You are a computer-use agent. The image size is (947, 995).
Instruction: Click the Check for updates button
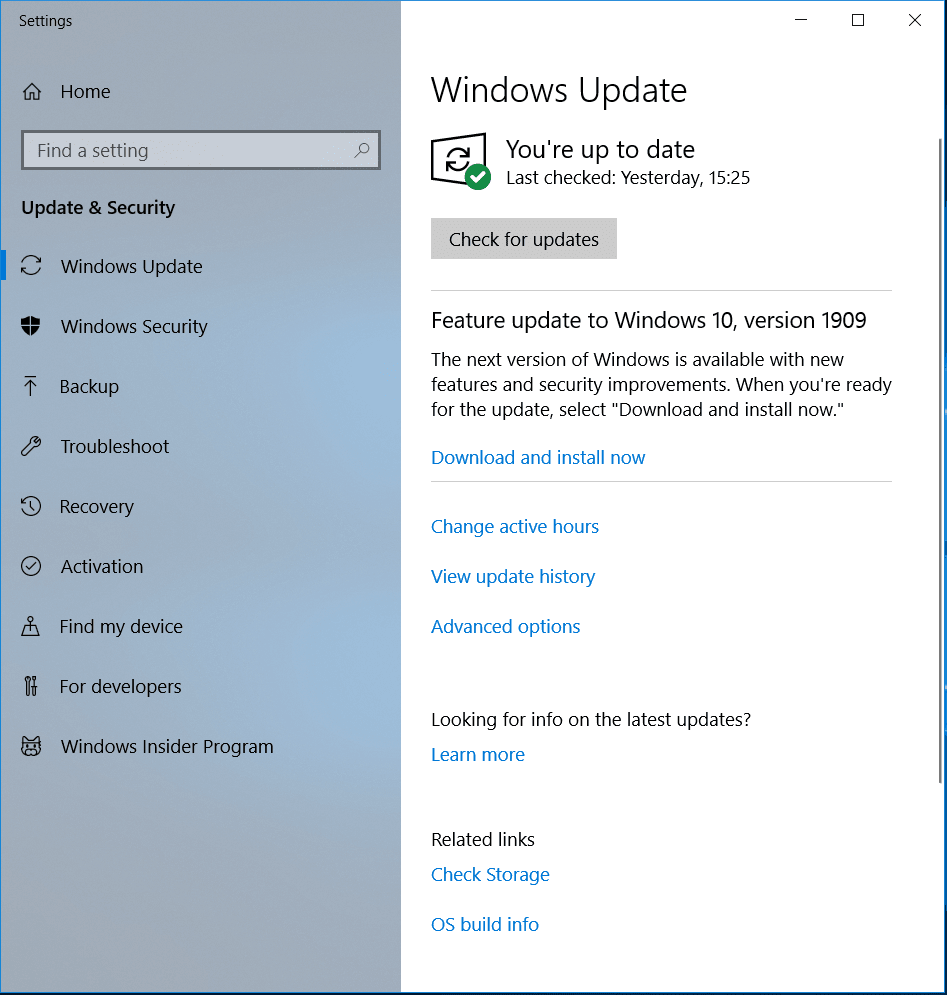click(524, 239)
